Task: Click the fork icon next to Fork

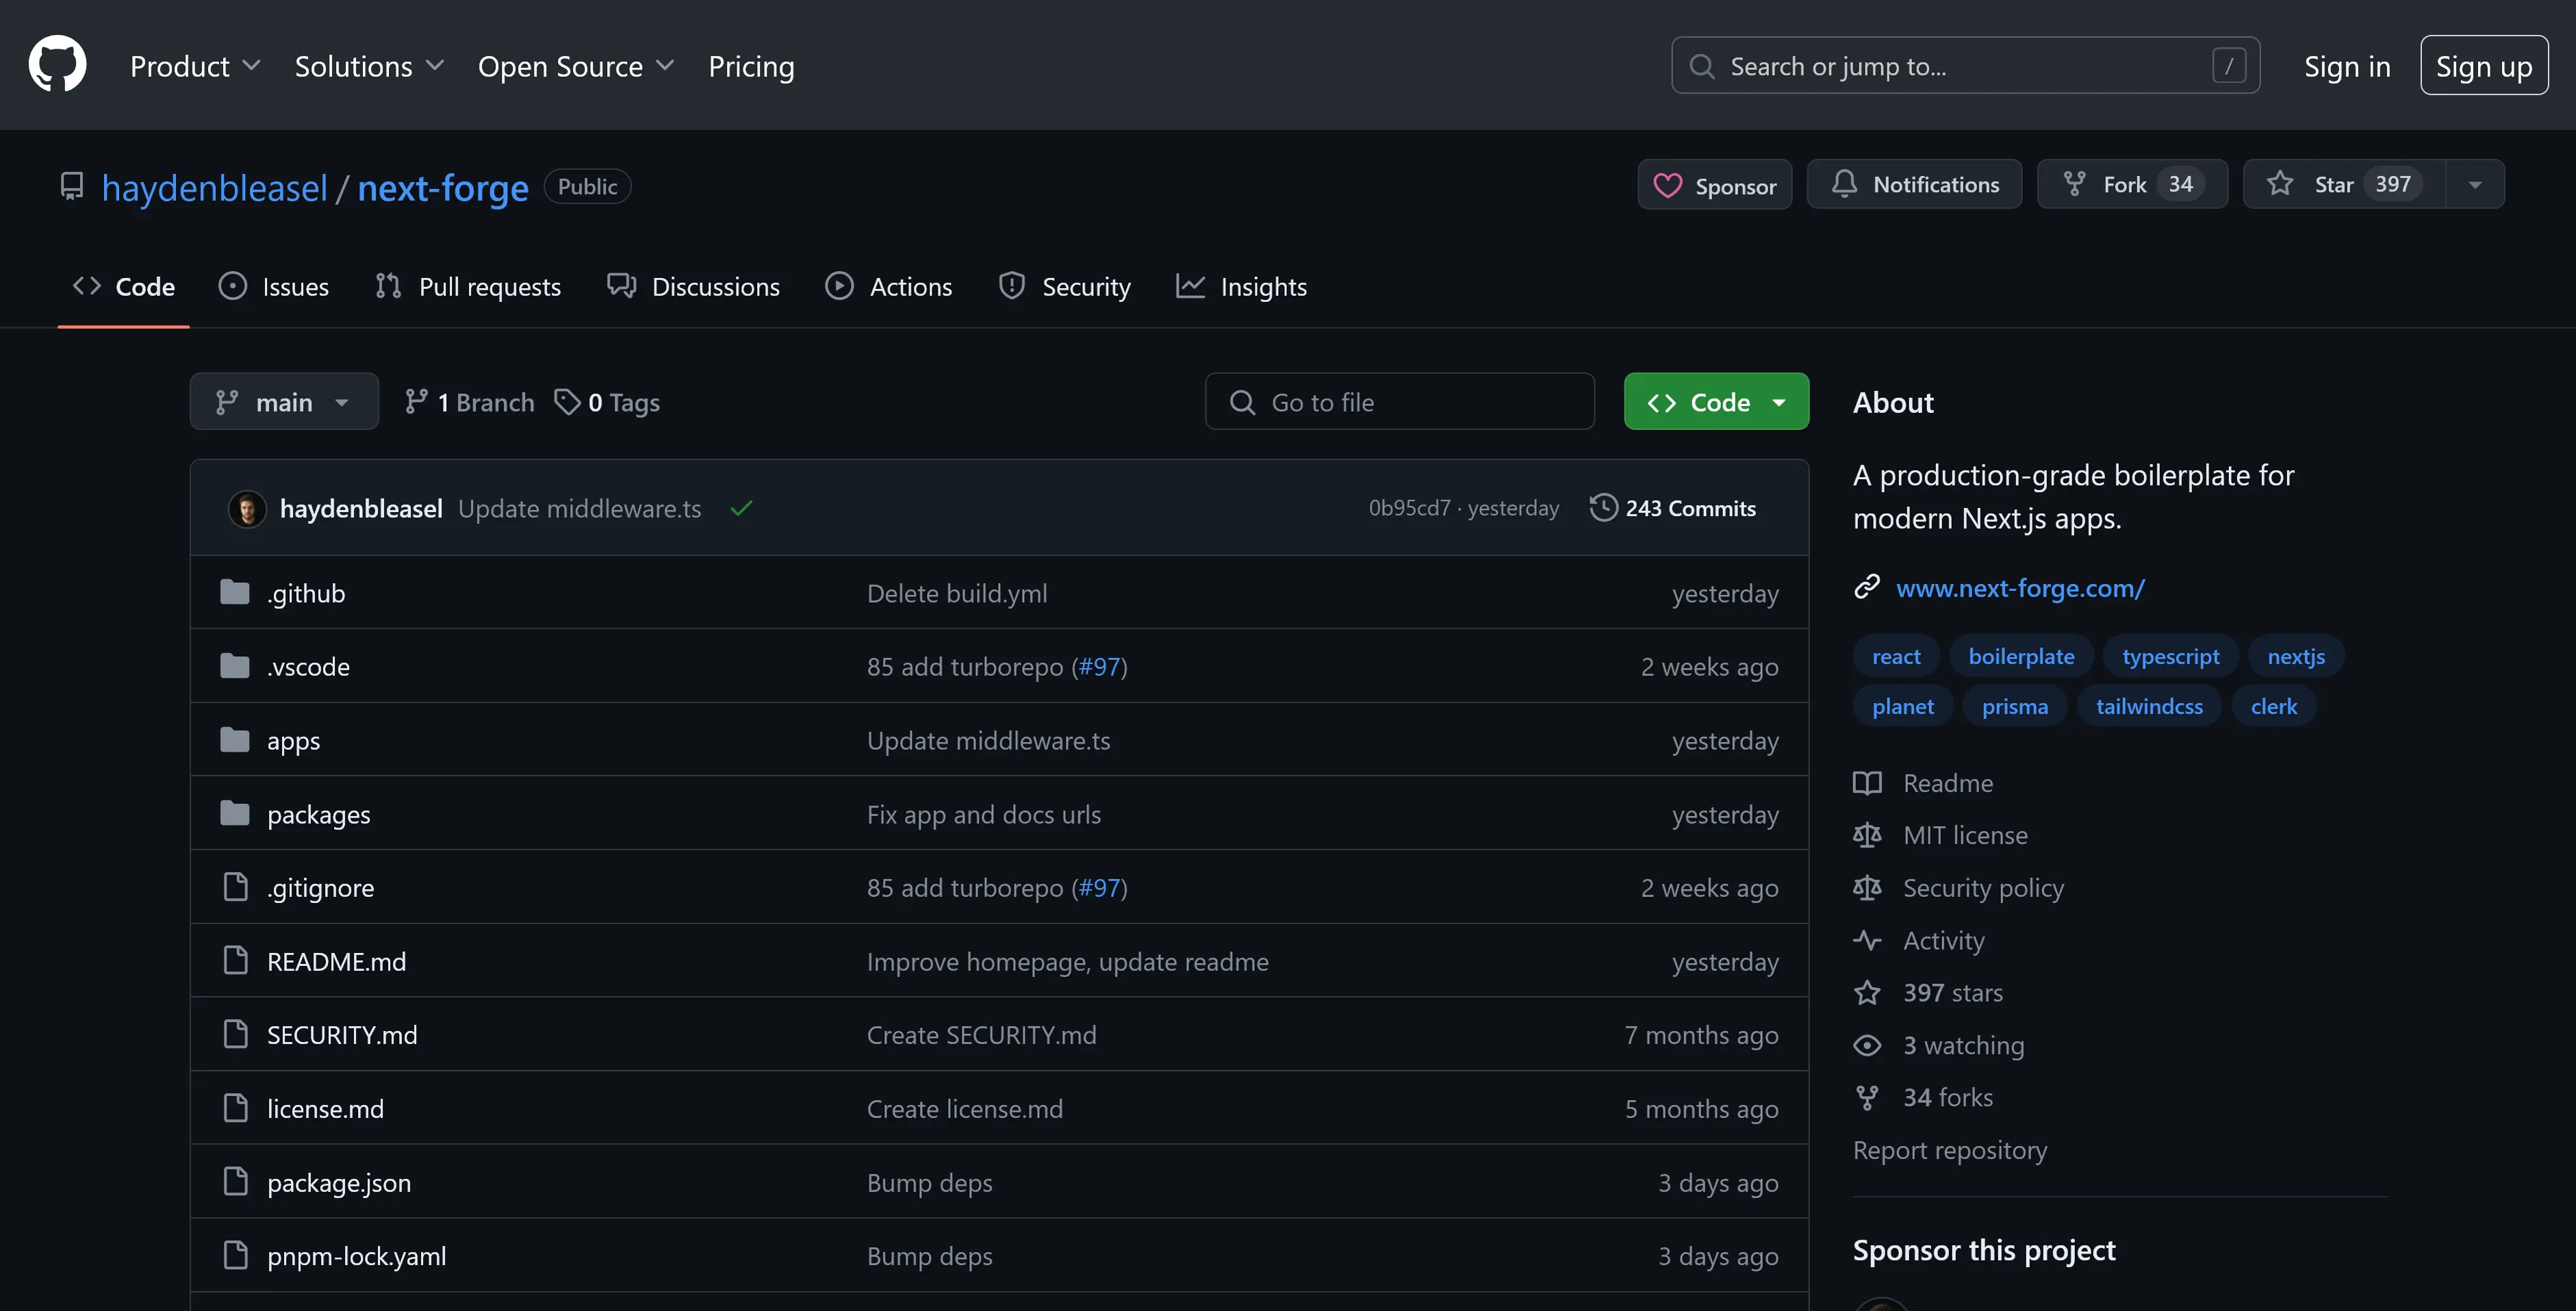Action: point(2075,184)
